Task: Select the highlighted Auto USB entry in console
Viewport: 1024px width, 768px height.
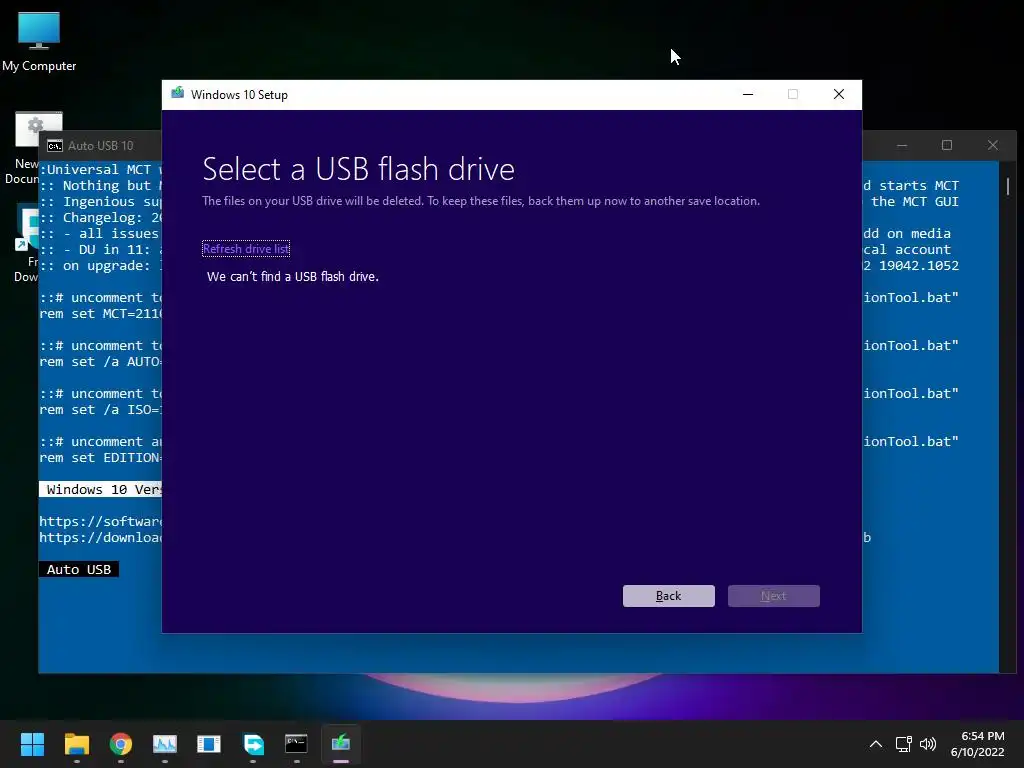Action: coord(79,569)
